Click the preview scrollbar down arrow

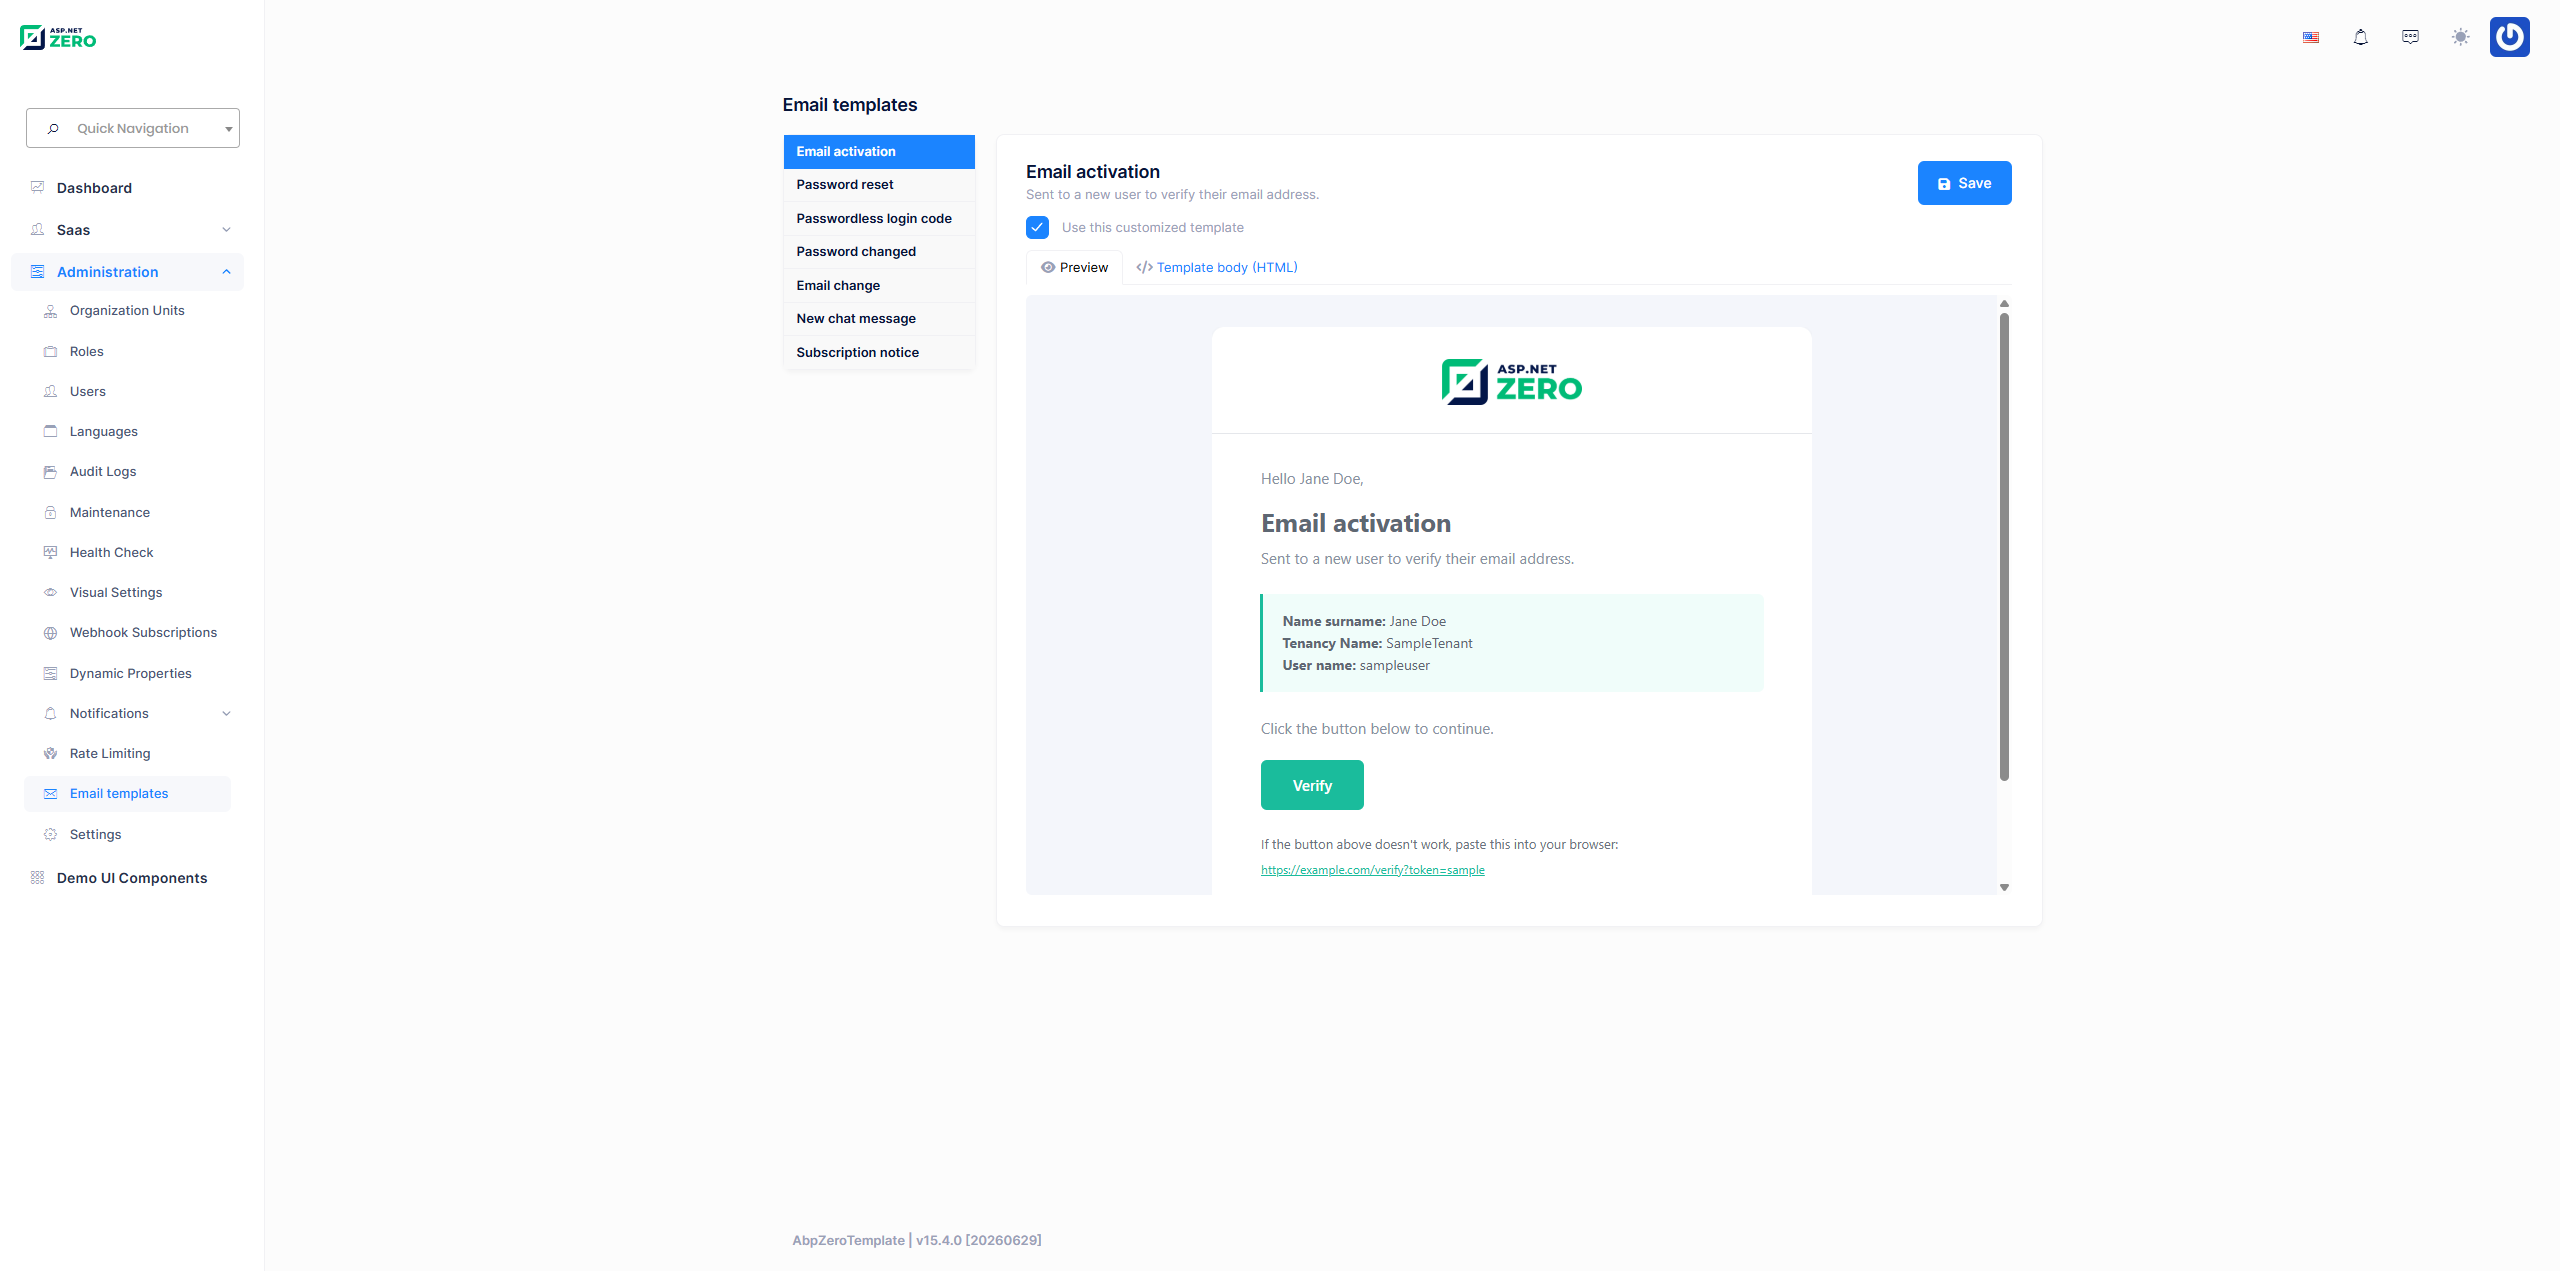[x=2004, y=887]
